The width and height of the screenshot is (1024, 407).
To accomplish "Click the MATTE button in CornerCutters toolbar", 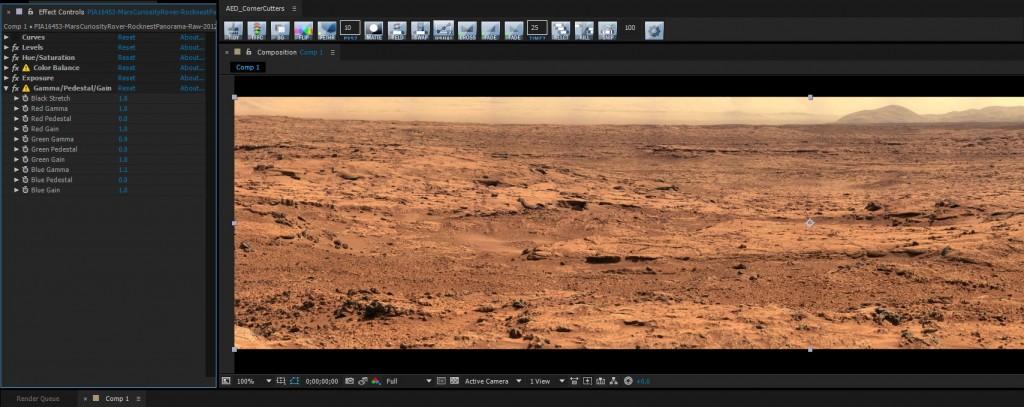I will (x=374, y=29).
